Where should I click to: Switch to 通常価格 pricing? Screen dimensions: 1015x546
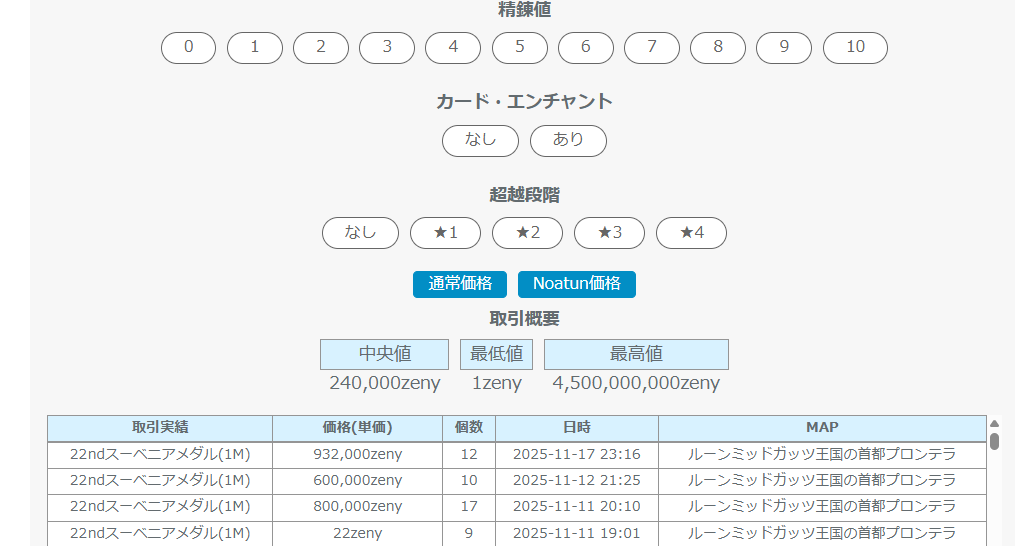460,284
